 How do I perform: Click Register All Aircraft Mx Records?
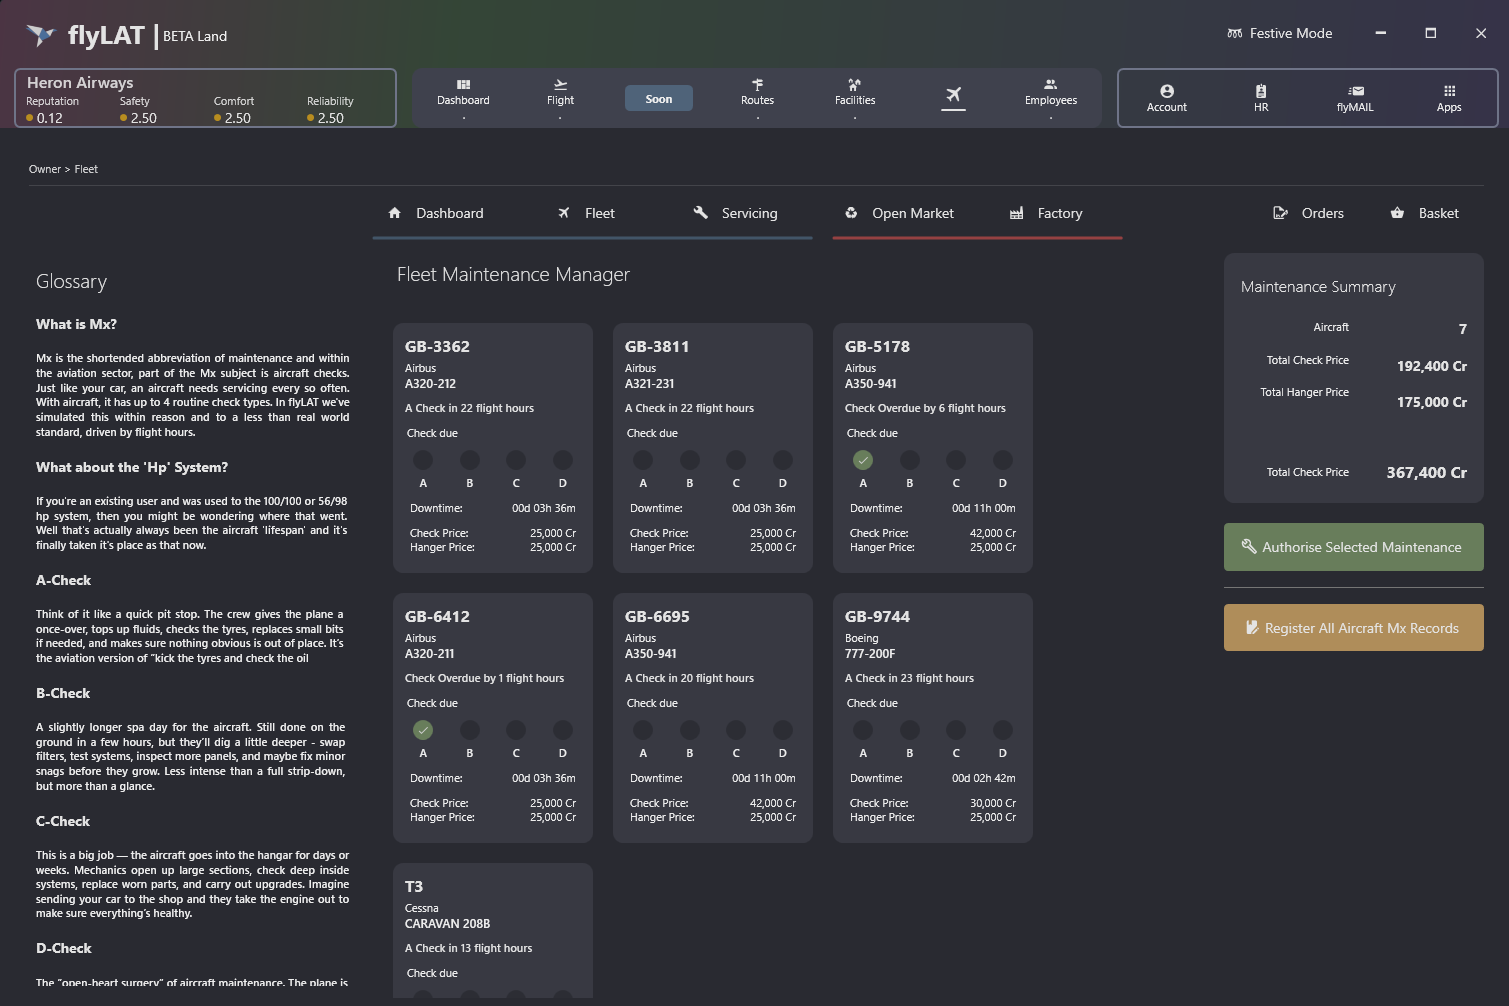tap(1353, 628)
